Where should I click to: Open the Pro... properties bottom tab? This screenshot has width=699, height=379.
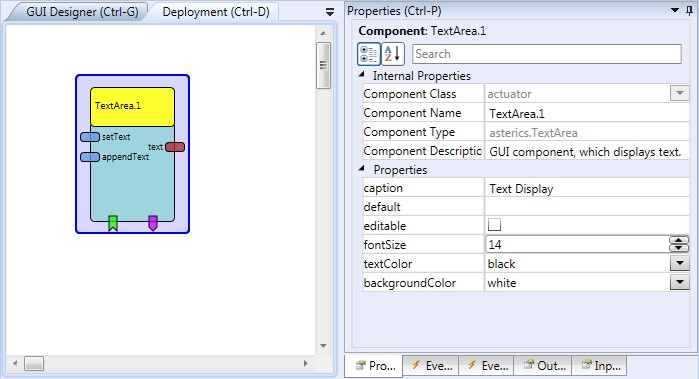coord(374,366)
